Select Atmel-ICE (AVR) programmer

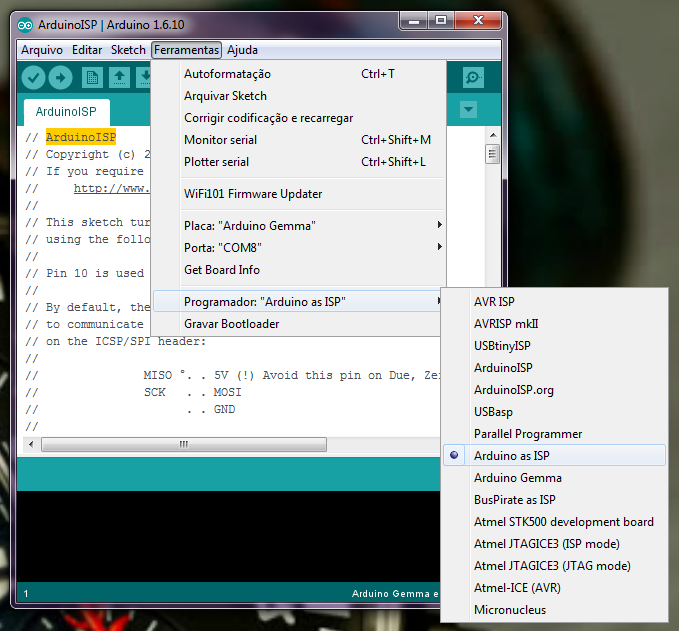pos(554,588)
